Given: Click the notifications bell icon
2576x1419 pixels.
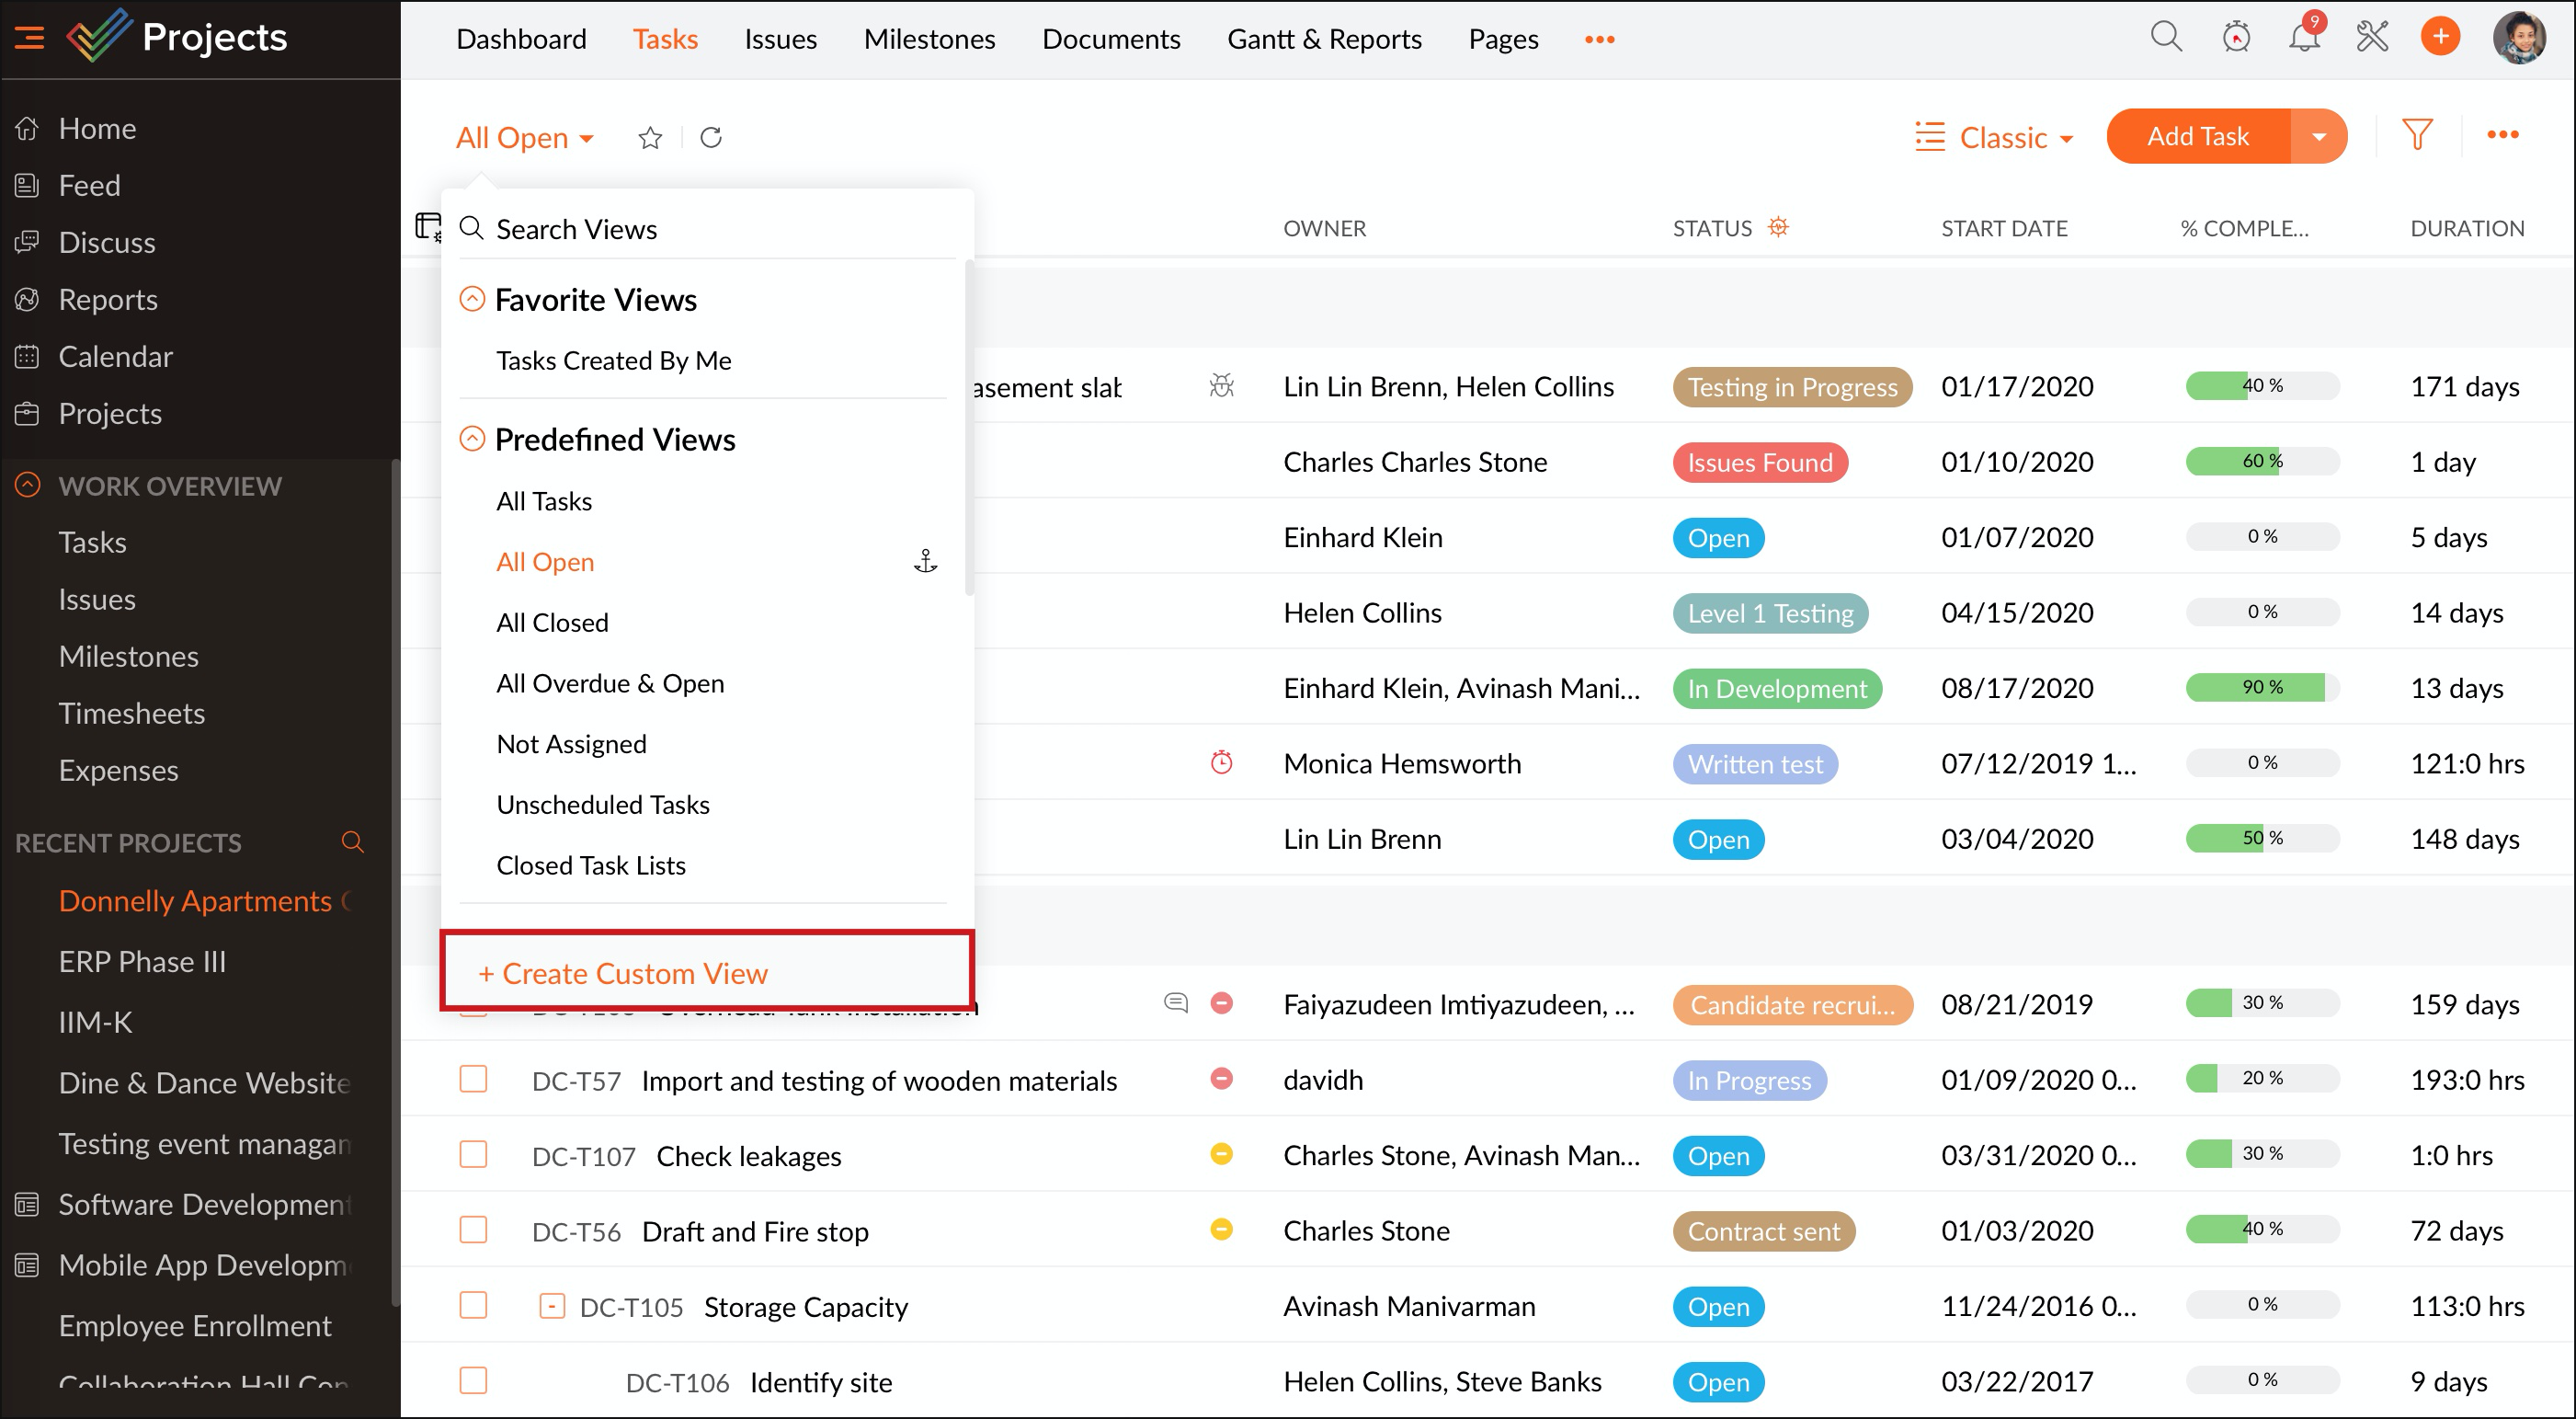Looking at the screenshot, I should coord(2303,38).
